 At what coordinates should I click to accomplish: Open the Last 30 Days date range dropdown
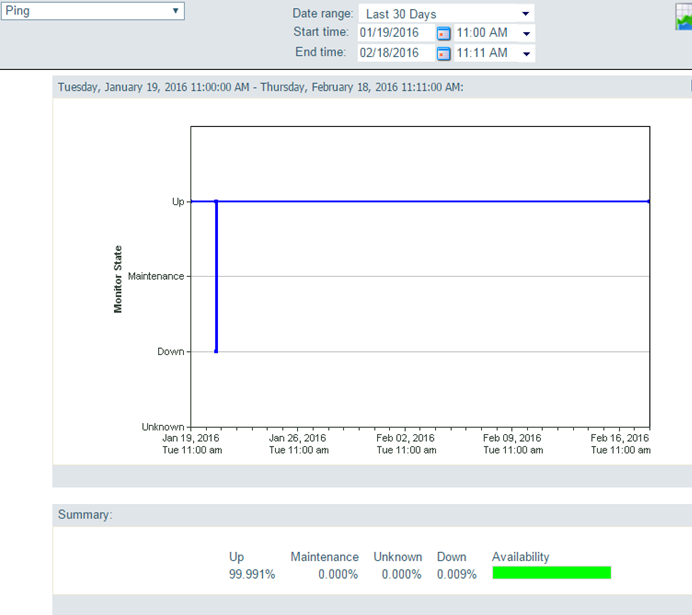click(x=446, y=14)
